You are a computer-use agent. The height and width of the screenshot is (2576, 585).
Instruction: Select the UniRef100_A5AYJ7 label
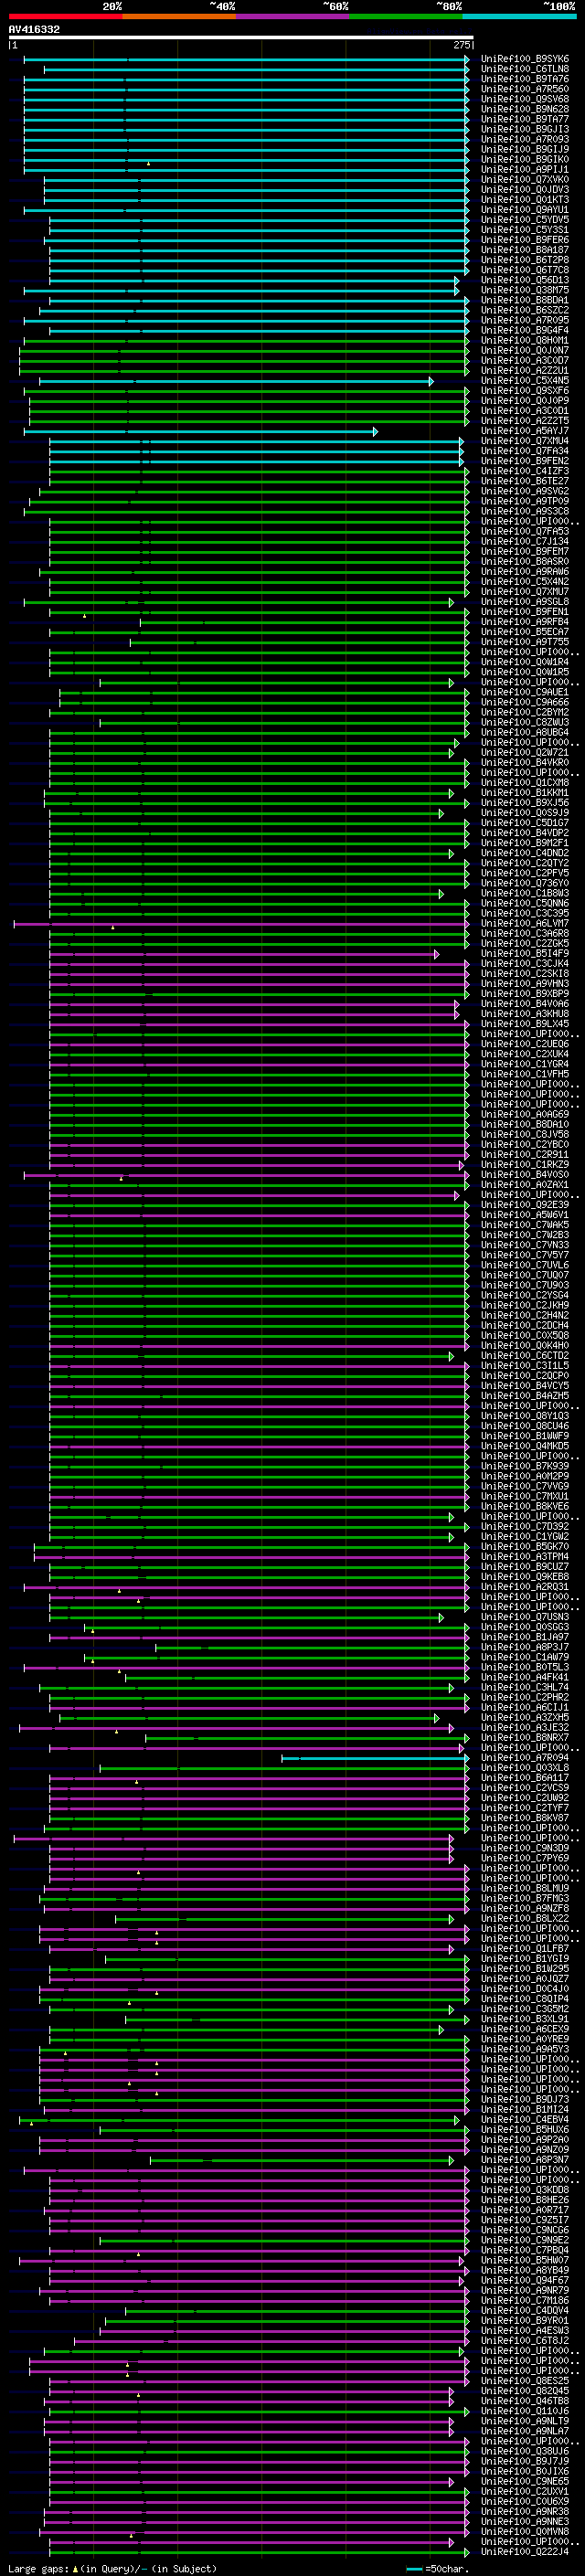click(x=524, y=431)
